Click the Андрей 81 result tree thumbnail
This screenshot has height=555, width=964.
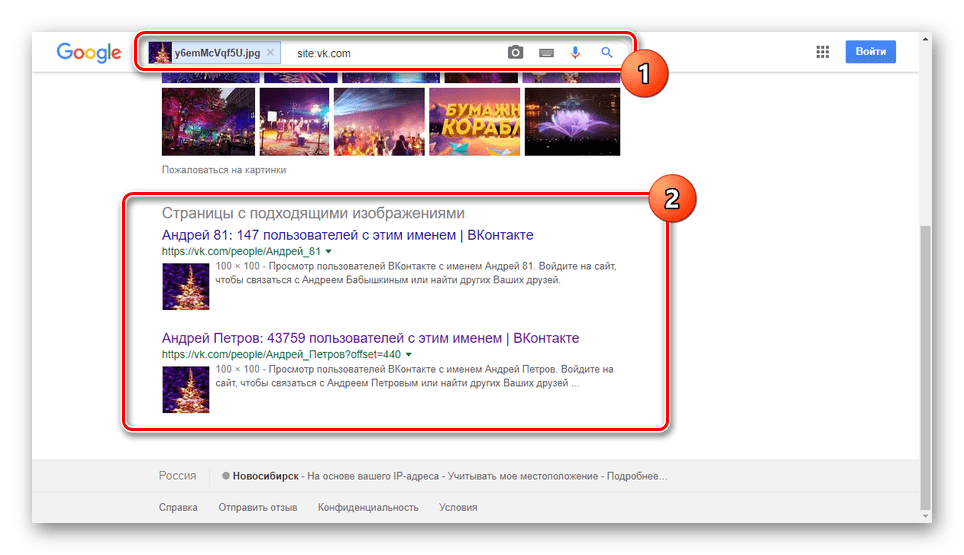pyautogui.click(x=186, y=286)
